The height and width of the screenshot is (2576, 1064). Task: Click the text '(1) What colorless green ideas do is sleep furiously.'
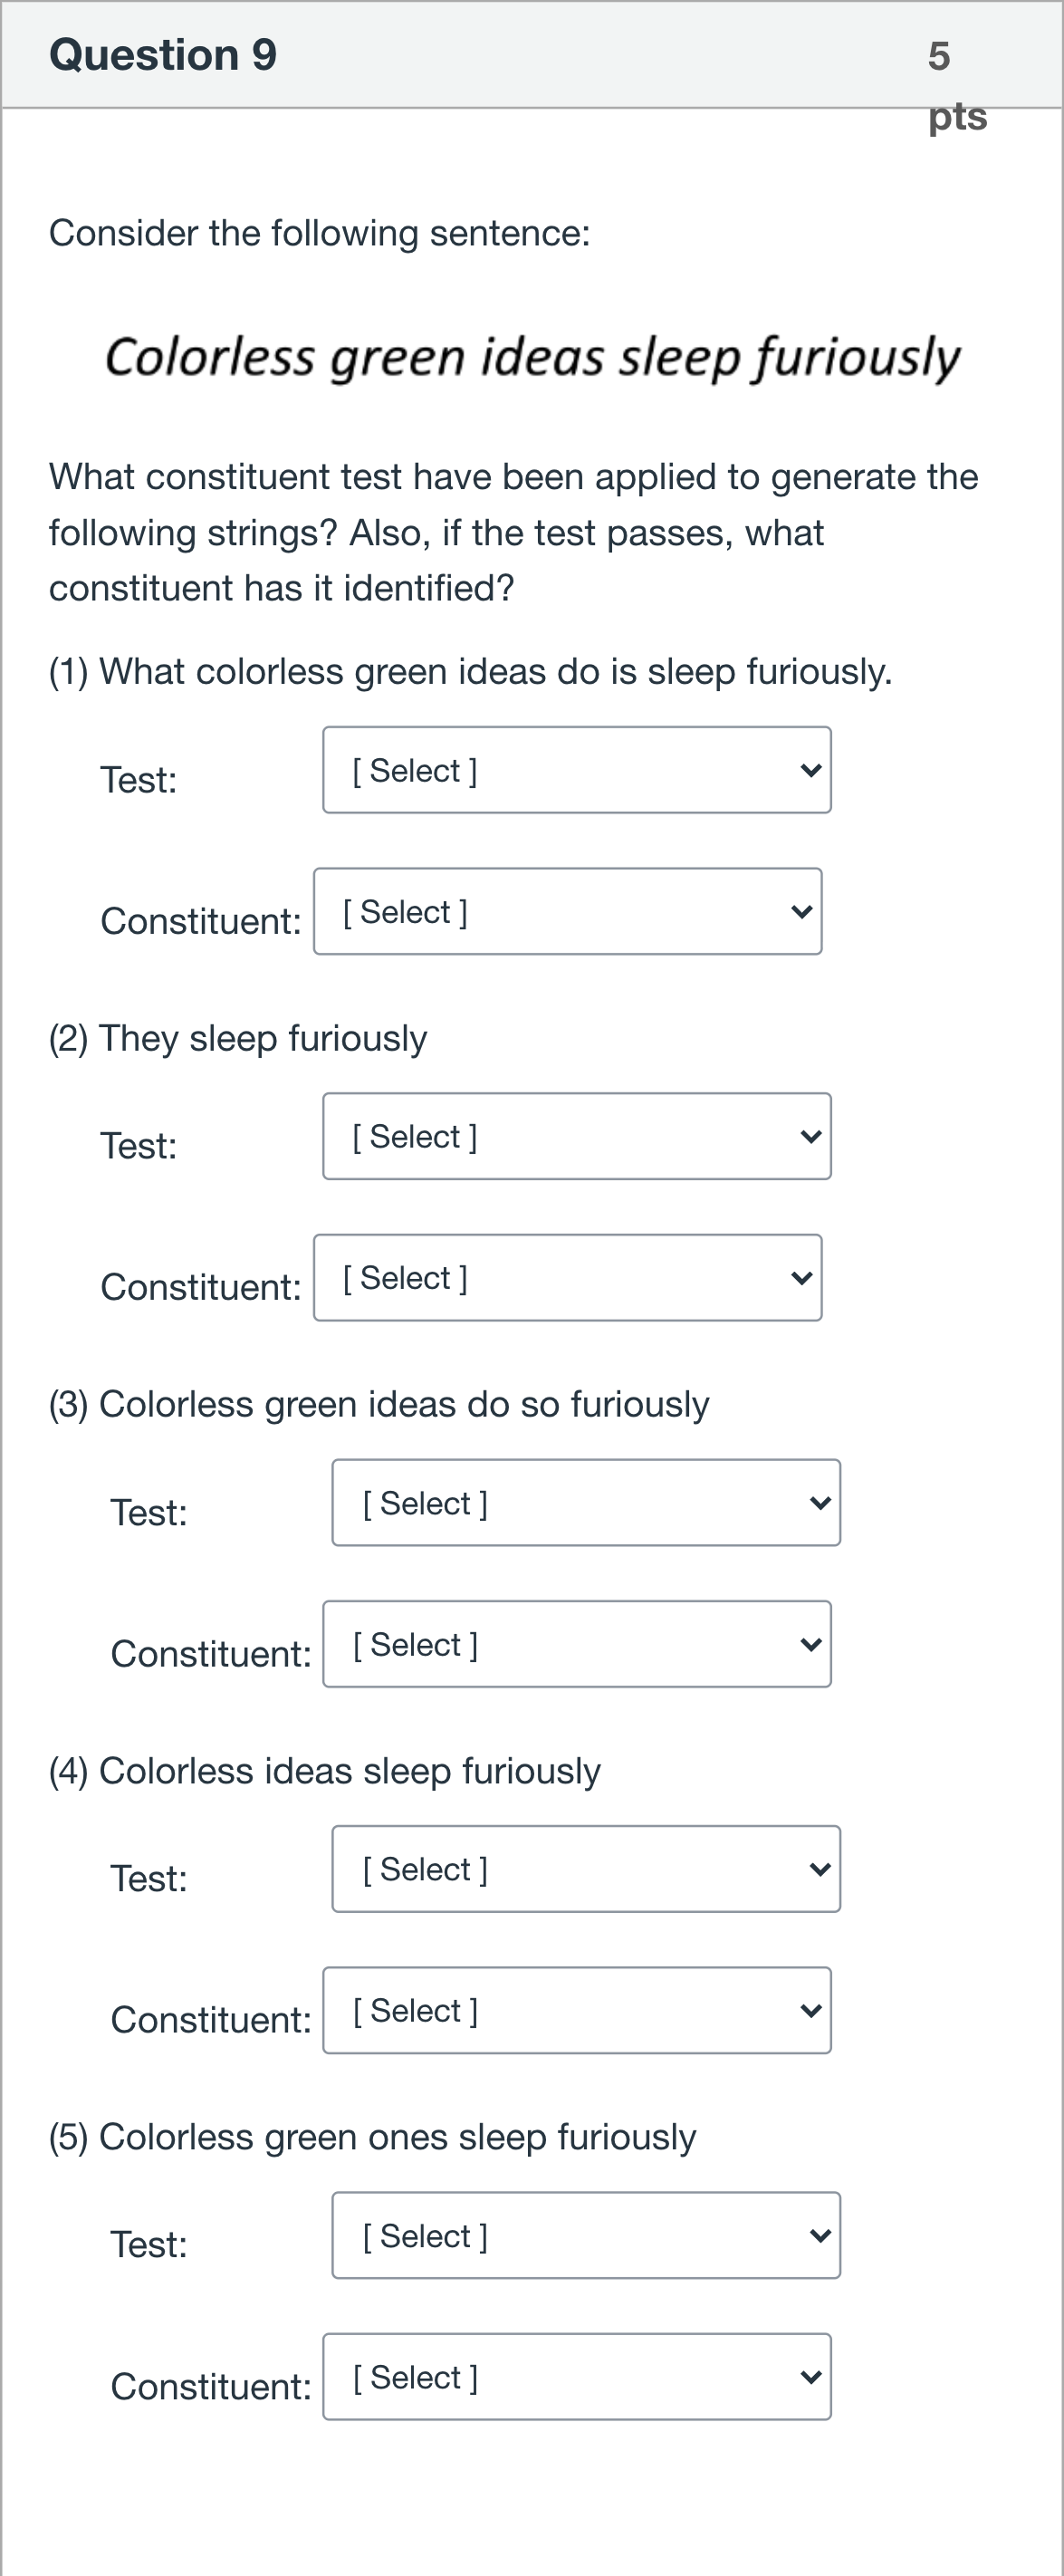pyautogui.click(x=470, y=671)
